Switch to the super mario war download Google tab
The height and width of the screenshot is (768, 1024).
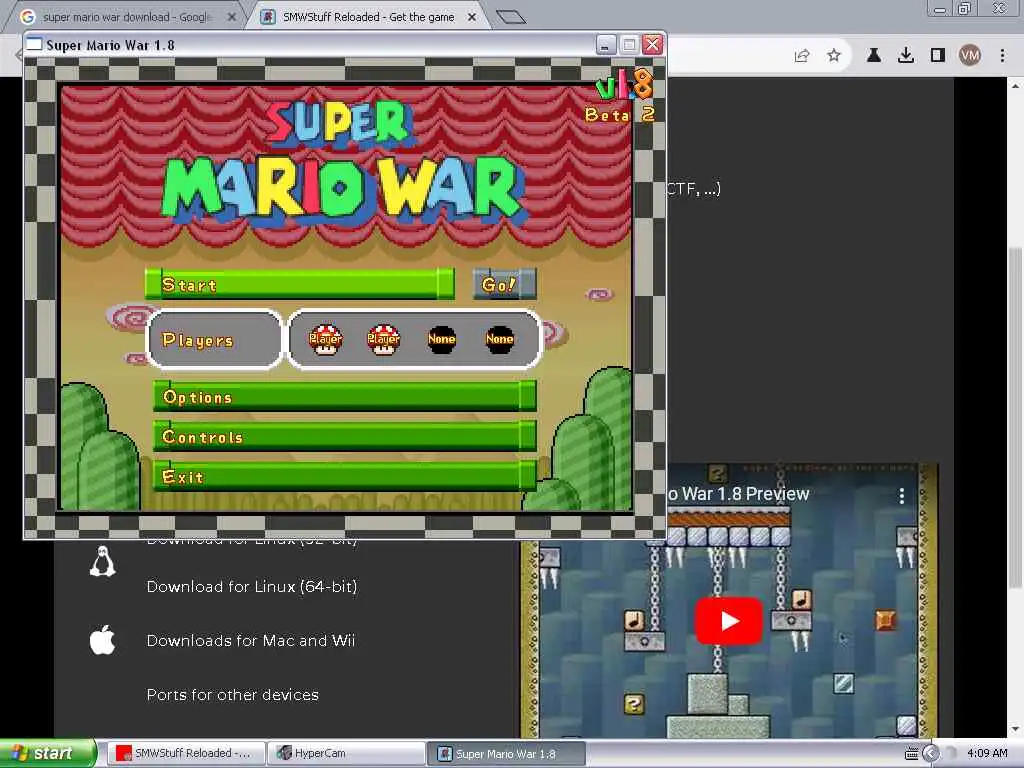(128, 17)
